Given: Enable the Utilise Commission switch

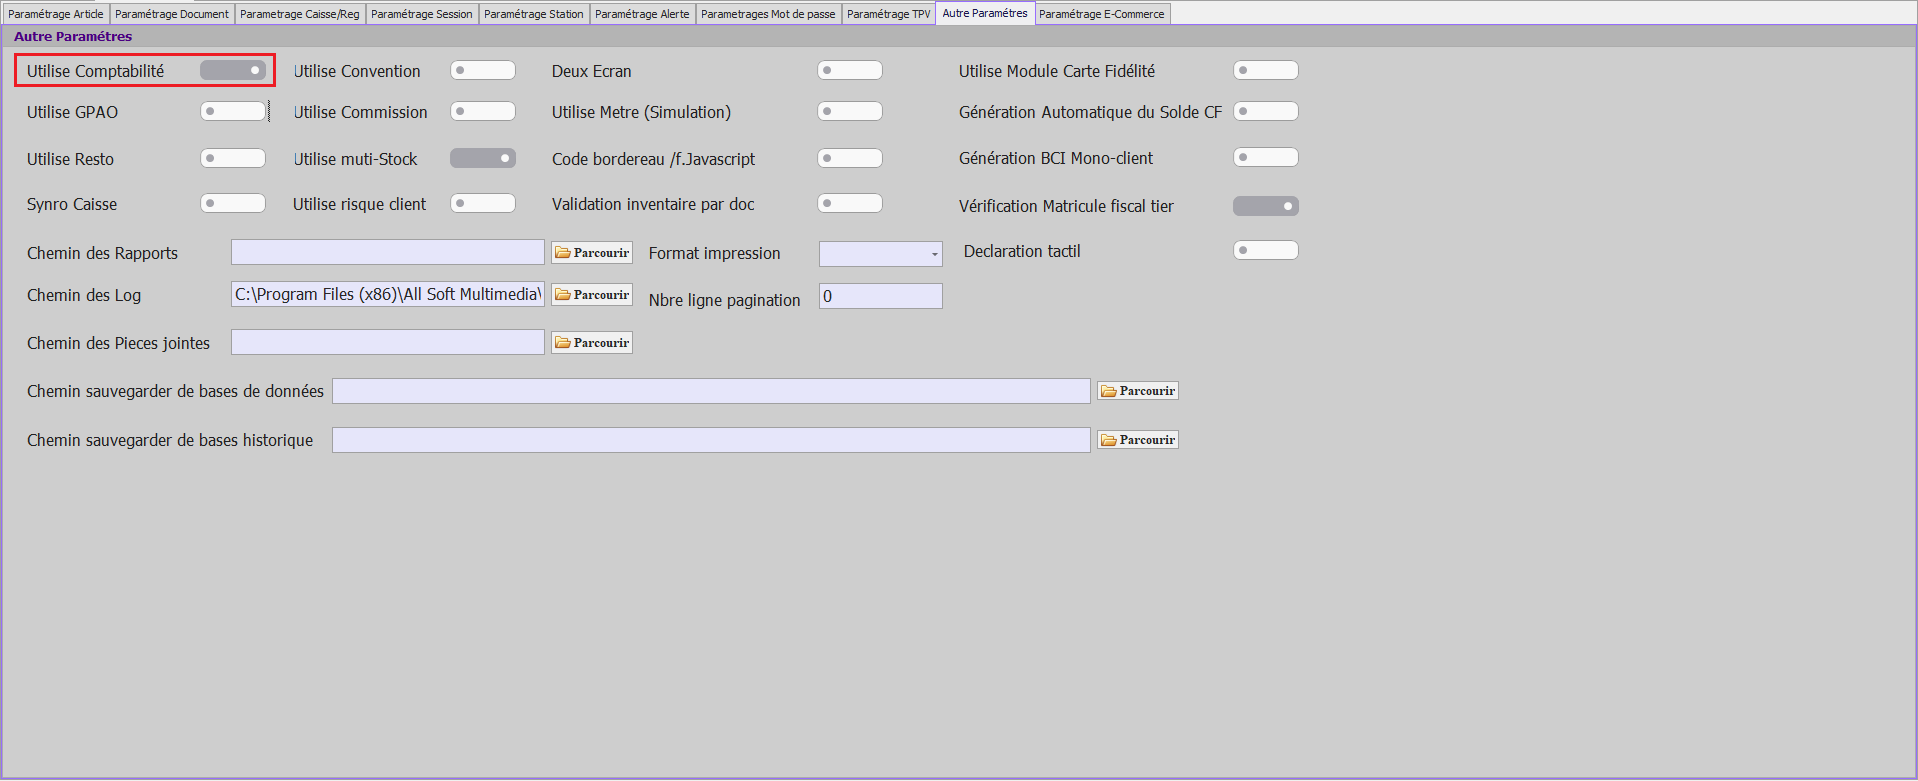Looking at the screenshot, I should click(483, 111).
